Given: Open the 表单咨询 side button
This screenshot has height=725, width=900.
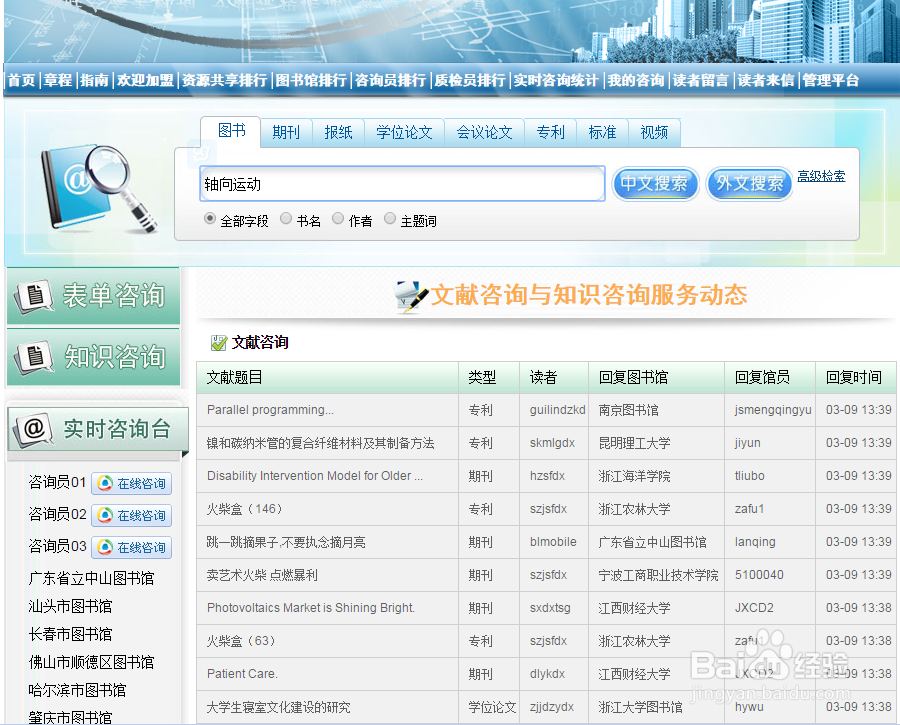Looking at the screenshot, I should click(94, 296).
